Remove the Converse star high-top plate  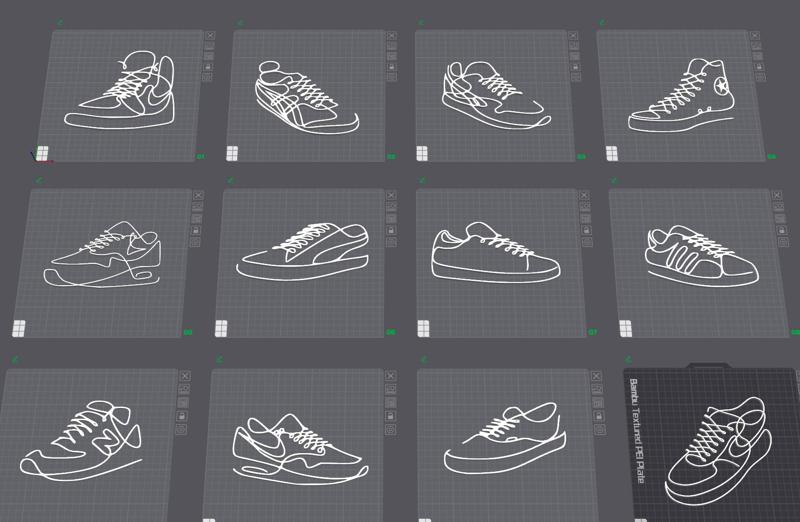755,36
